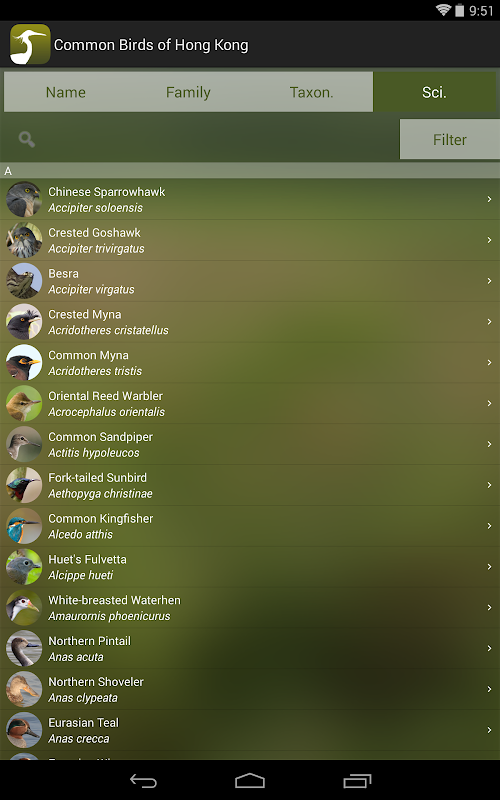The width and height of the screenshot is (500, 800).
Task: Tap the Android home navigation icon
Action: tap(250, 781)
